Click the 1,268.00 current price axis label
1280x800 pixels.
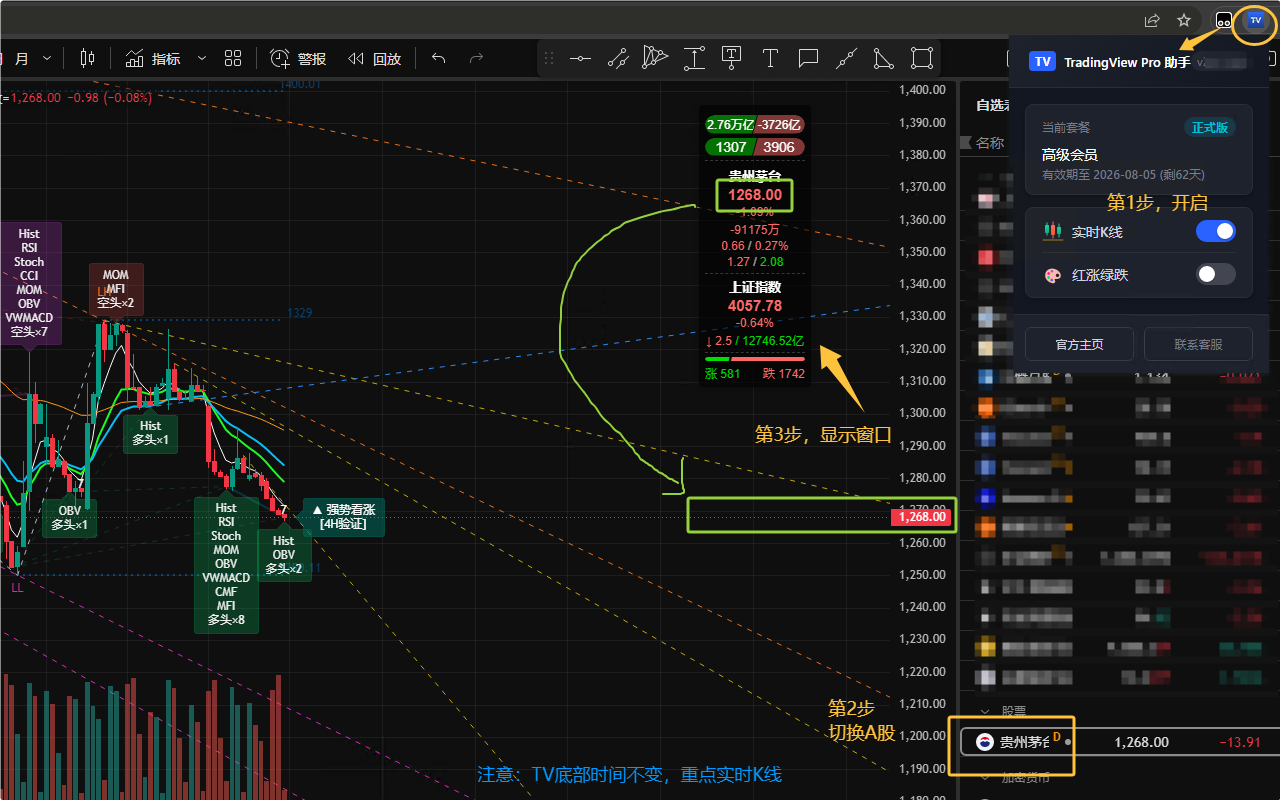(x=921, y=517)
